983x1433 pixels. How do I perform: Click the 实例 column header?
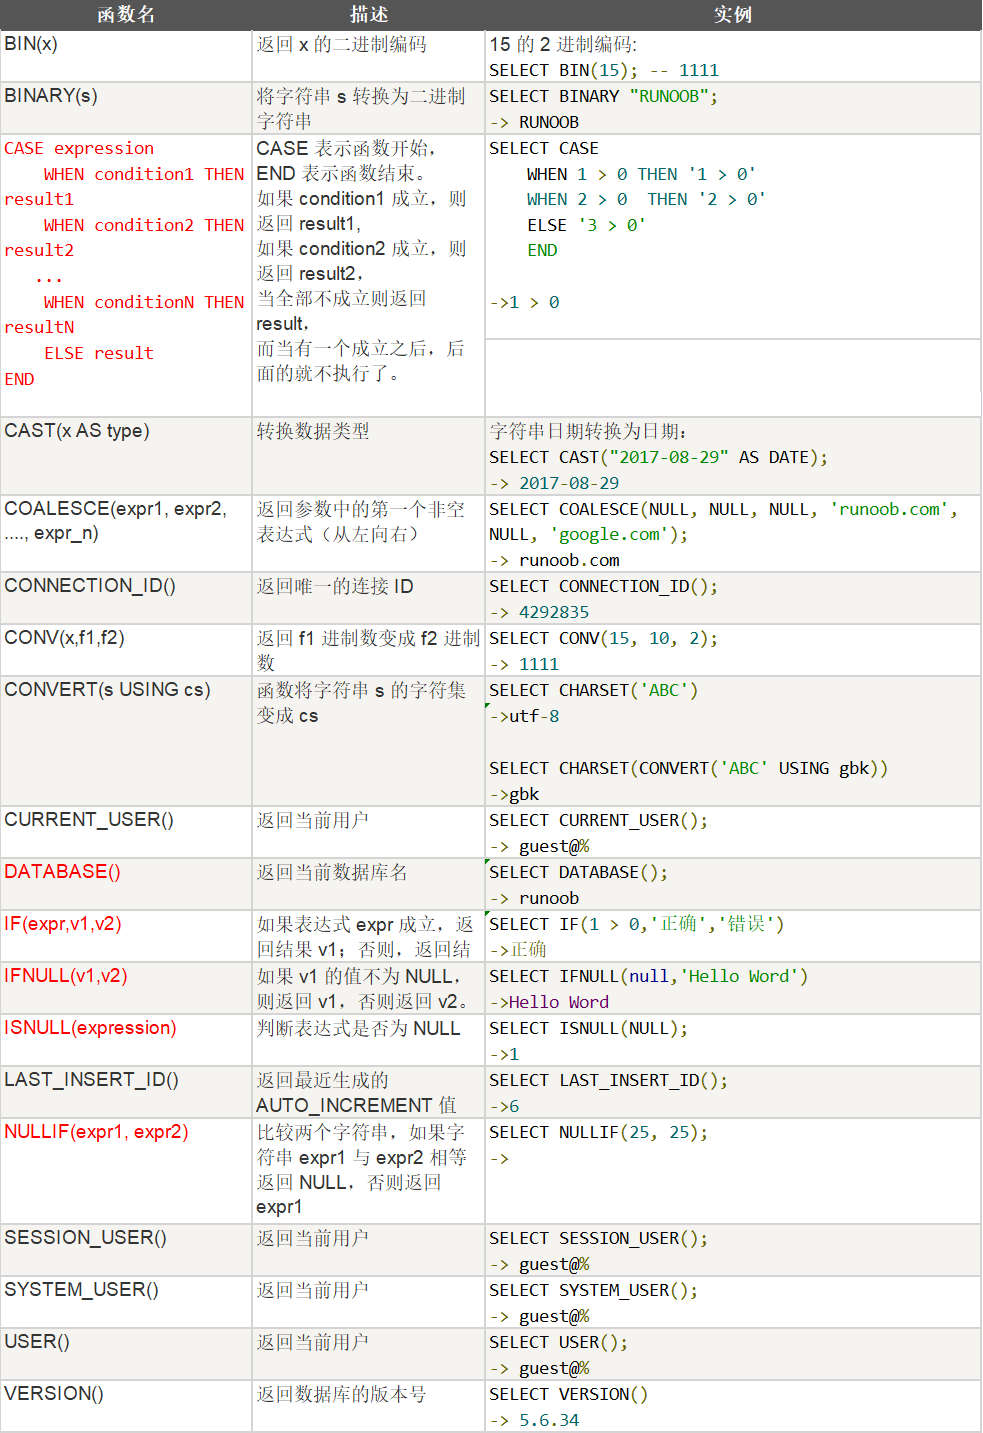(x=732, y=15)
